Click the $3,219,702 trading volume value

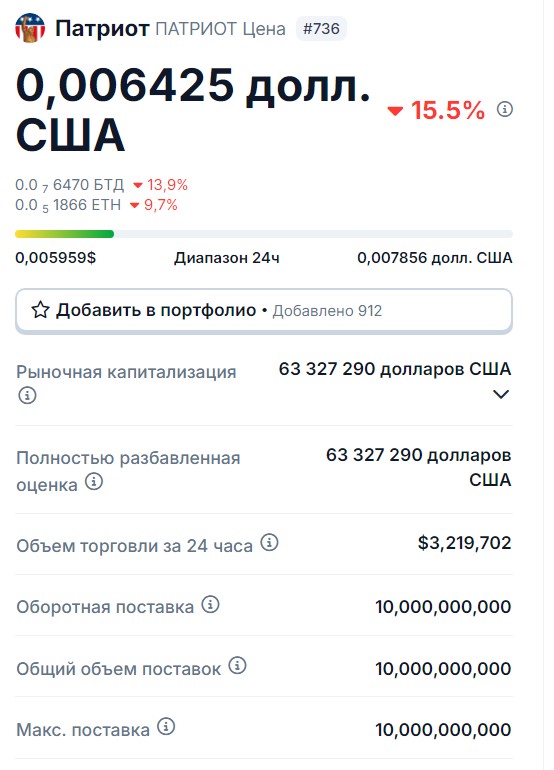tap(464, 543)
